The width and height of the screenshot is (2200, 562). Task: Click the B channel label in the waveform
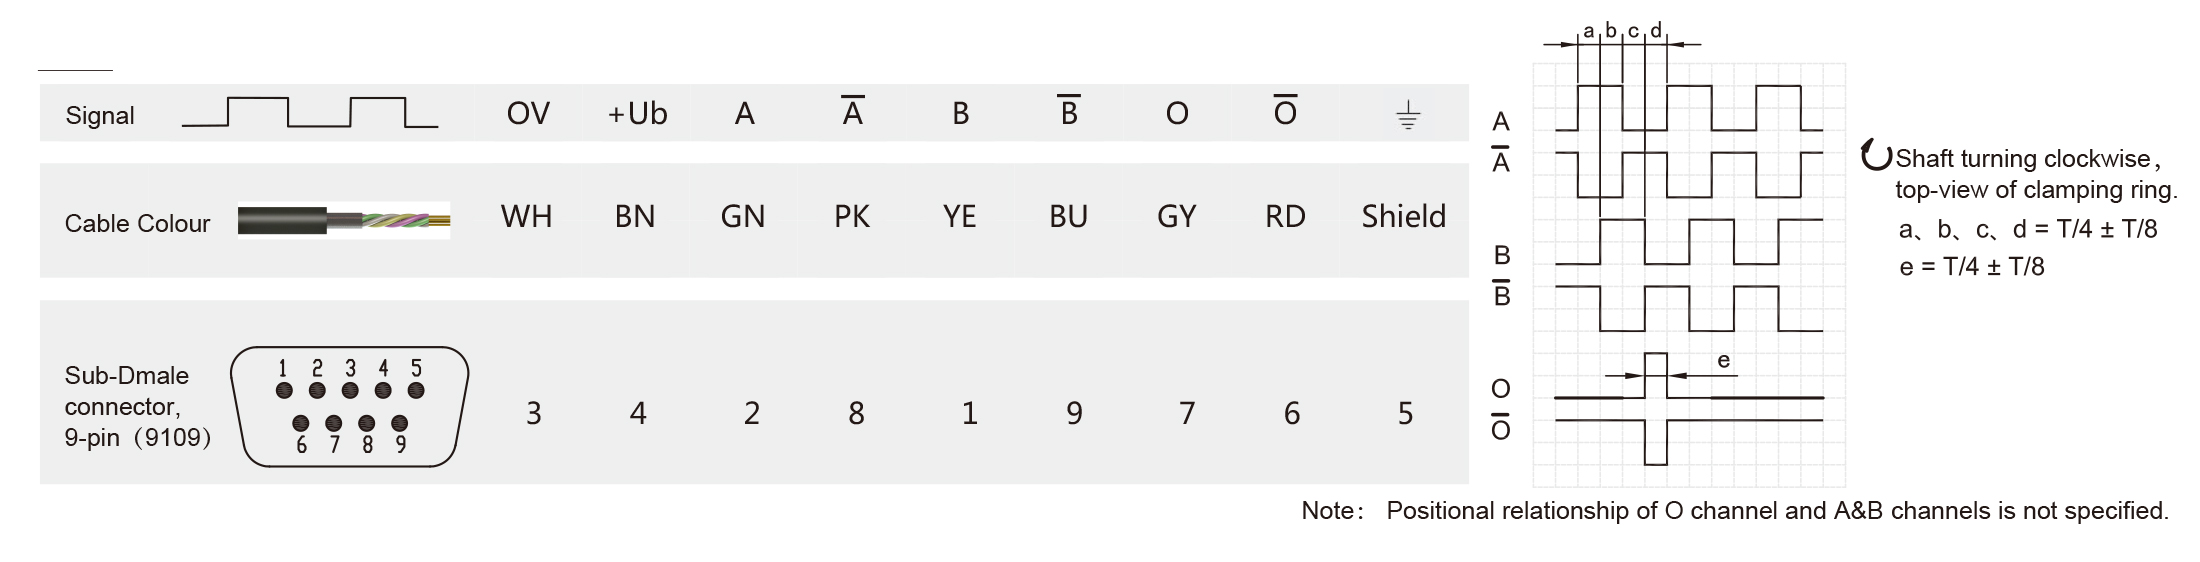click(1501, 255)
